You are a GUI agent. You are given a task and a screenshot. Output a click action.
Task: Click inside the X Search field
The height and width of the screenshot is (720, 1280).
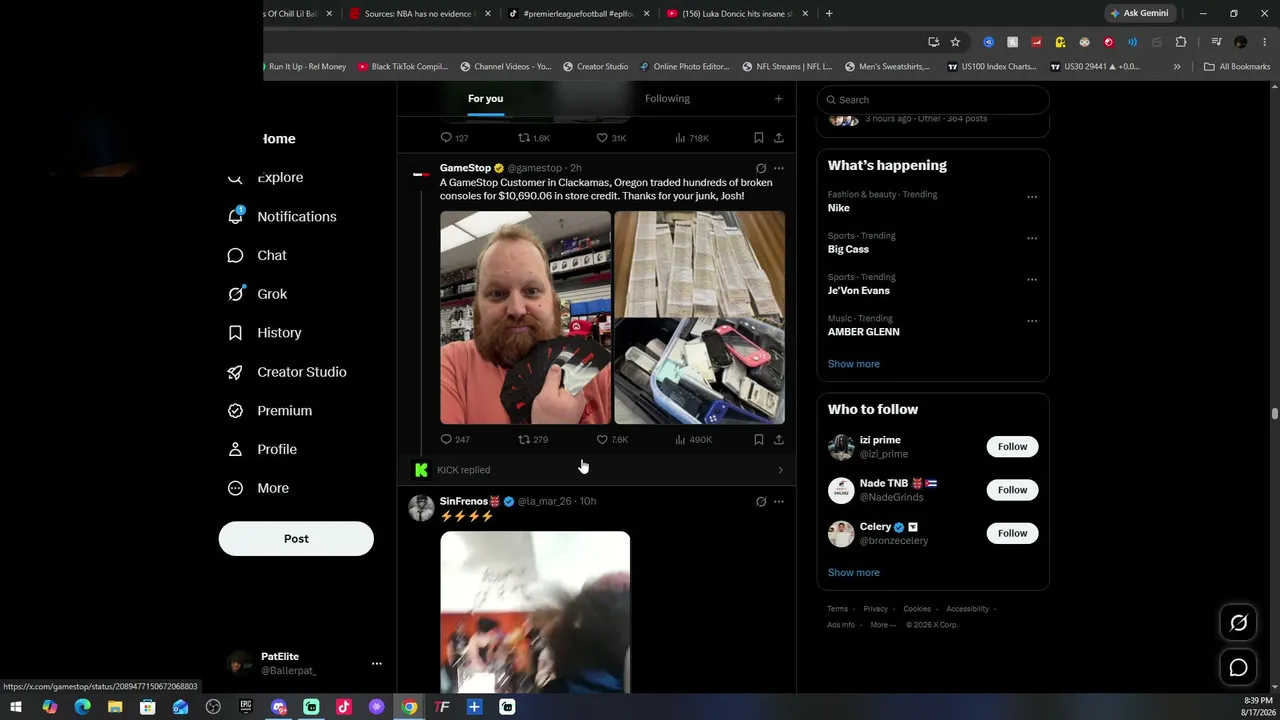[933, 100]
